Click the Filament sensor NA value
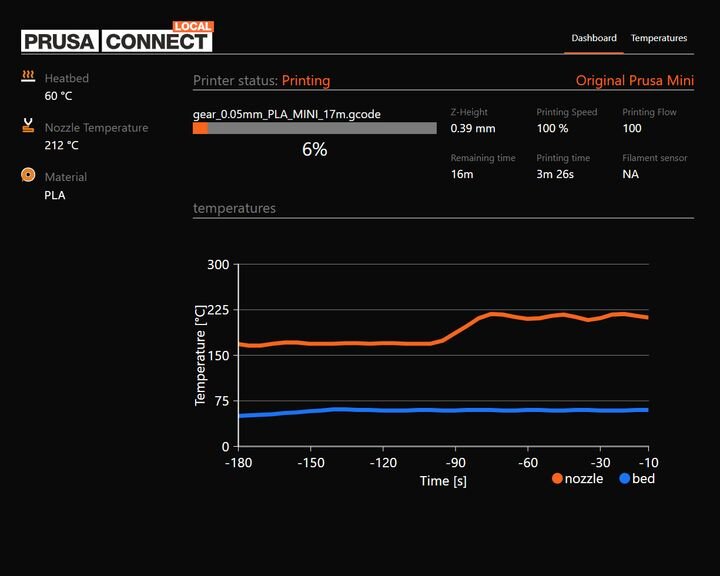 pos(630,174)
